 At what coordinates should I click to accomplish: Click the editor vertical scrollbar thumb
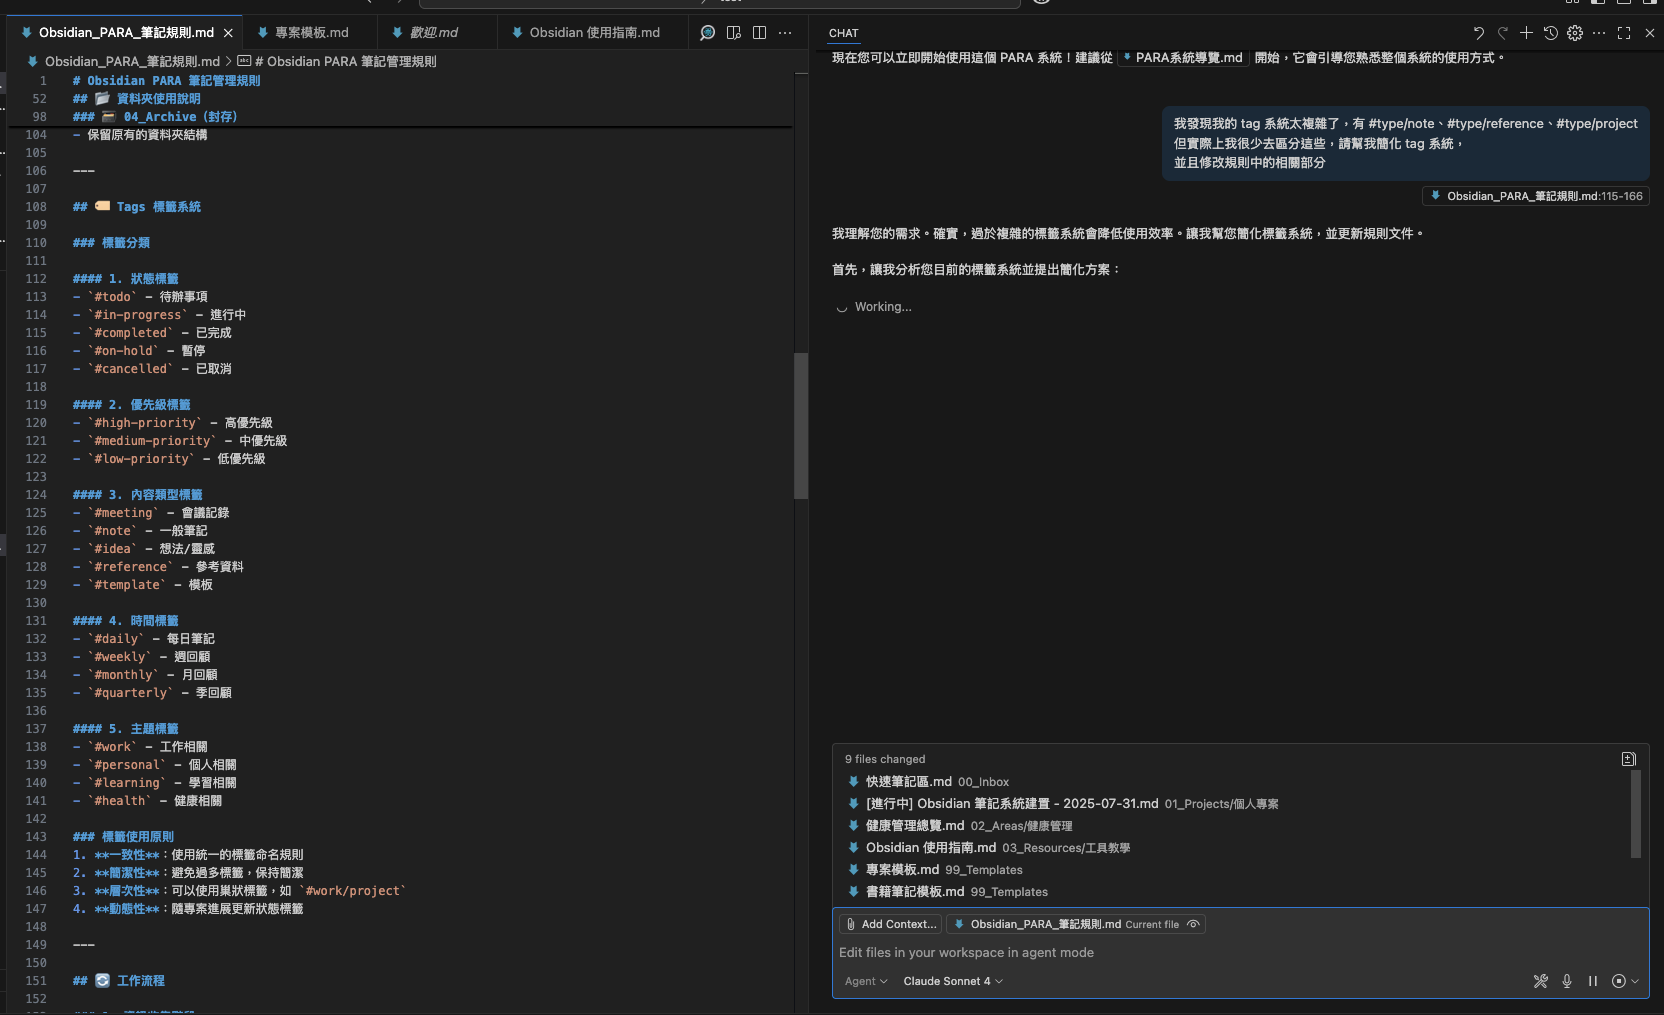pos(801,425)
